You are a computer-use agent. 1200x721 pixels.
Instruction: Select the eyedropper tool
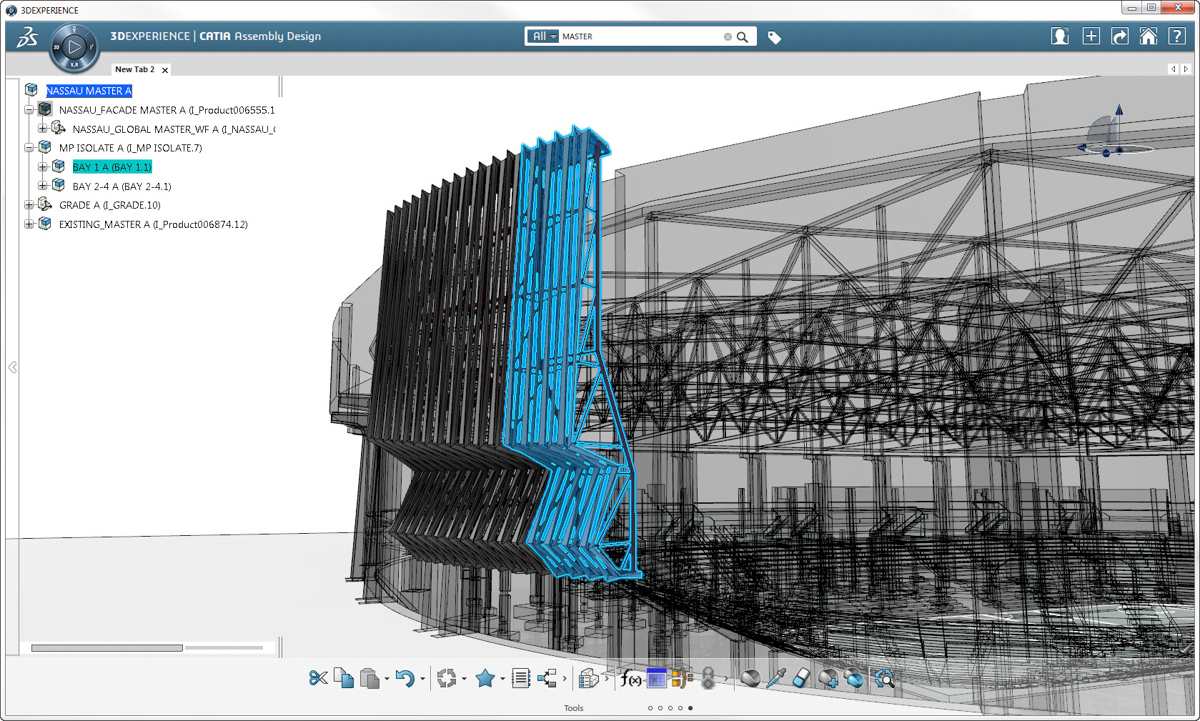pyautogui.click(x=776, y=679)
